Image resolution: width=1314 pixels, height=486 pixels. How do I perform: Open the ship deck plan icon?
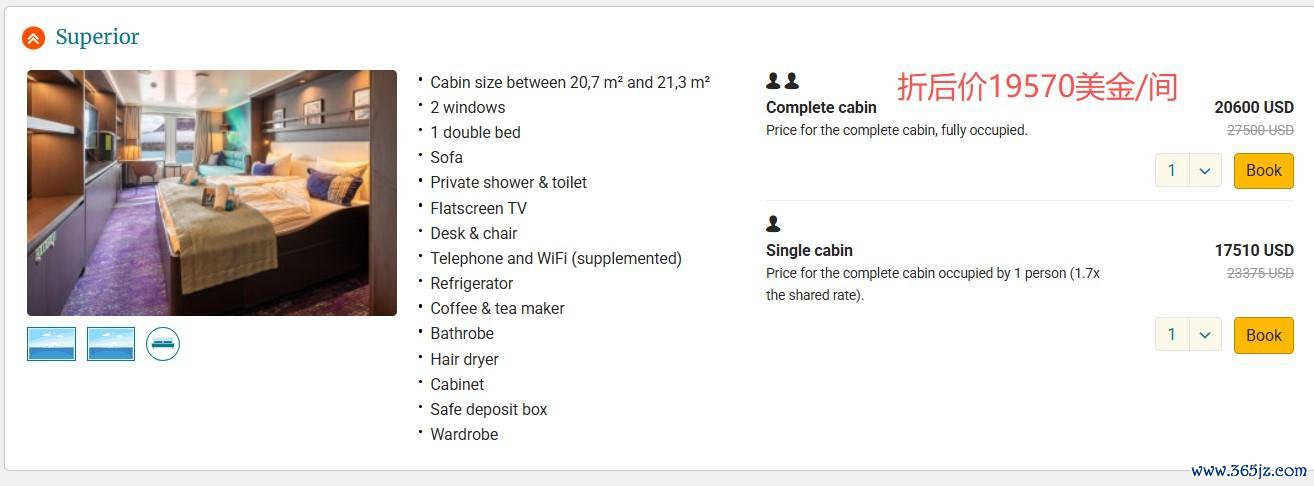163,344
